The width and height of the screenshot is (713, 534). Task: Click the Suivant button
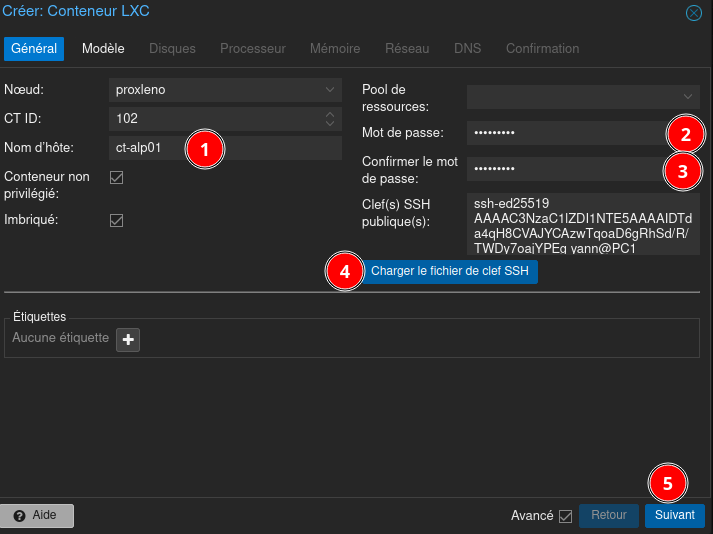(674, 515)
